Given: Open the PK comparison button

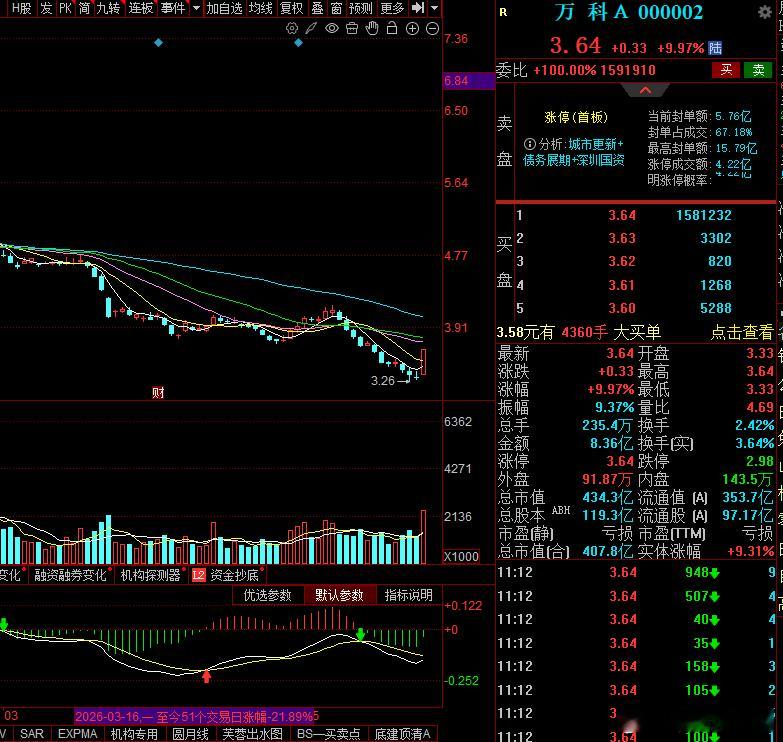Looking at the screenshot, I should [65, 7].
